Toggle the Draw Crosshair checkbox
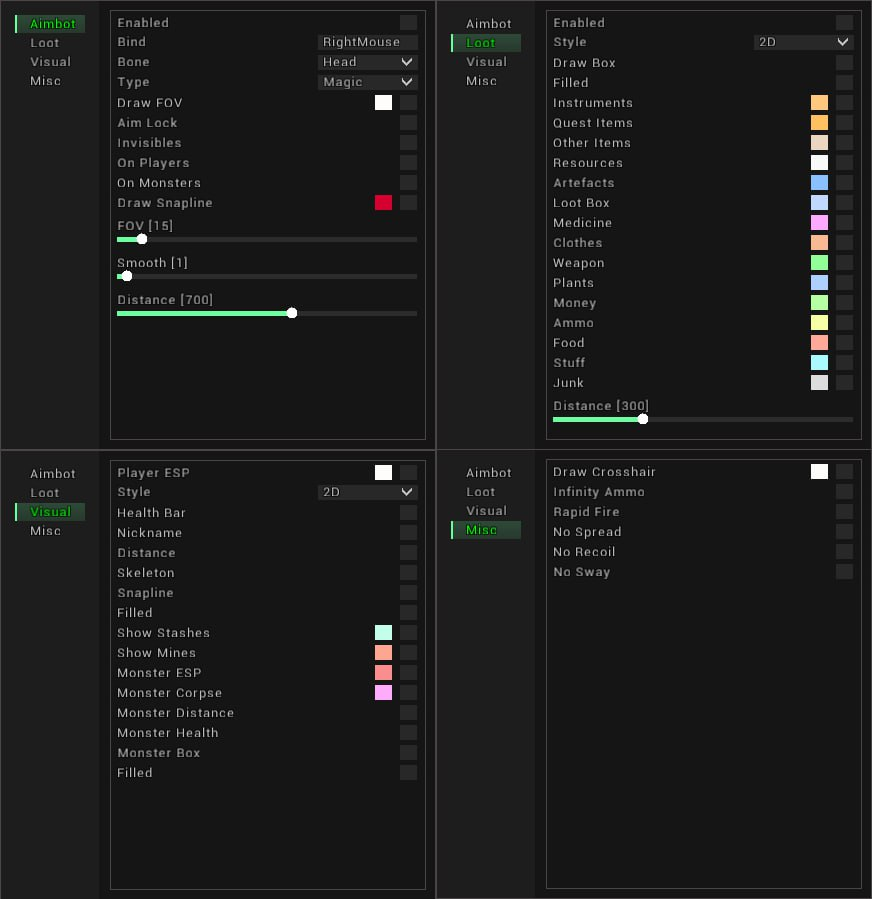Screen dimensions: 872x899 point(844,471)
